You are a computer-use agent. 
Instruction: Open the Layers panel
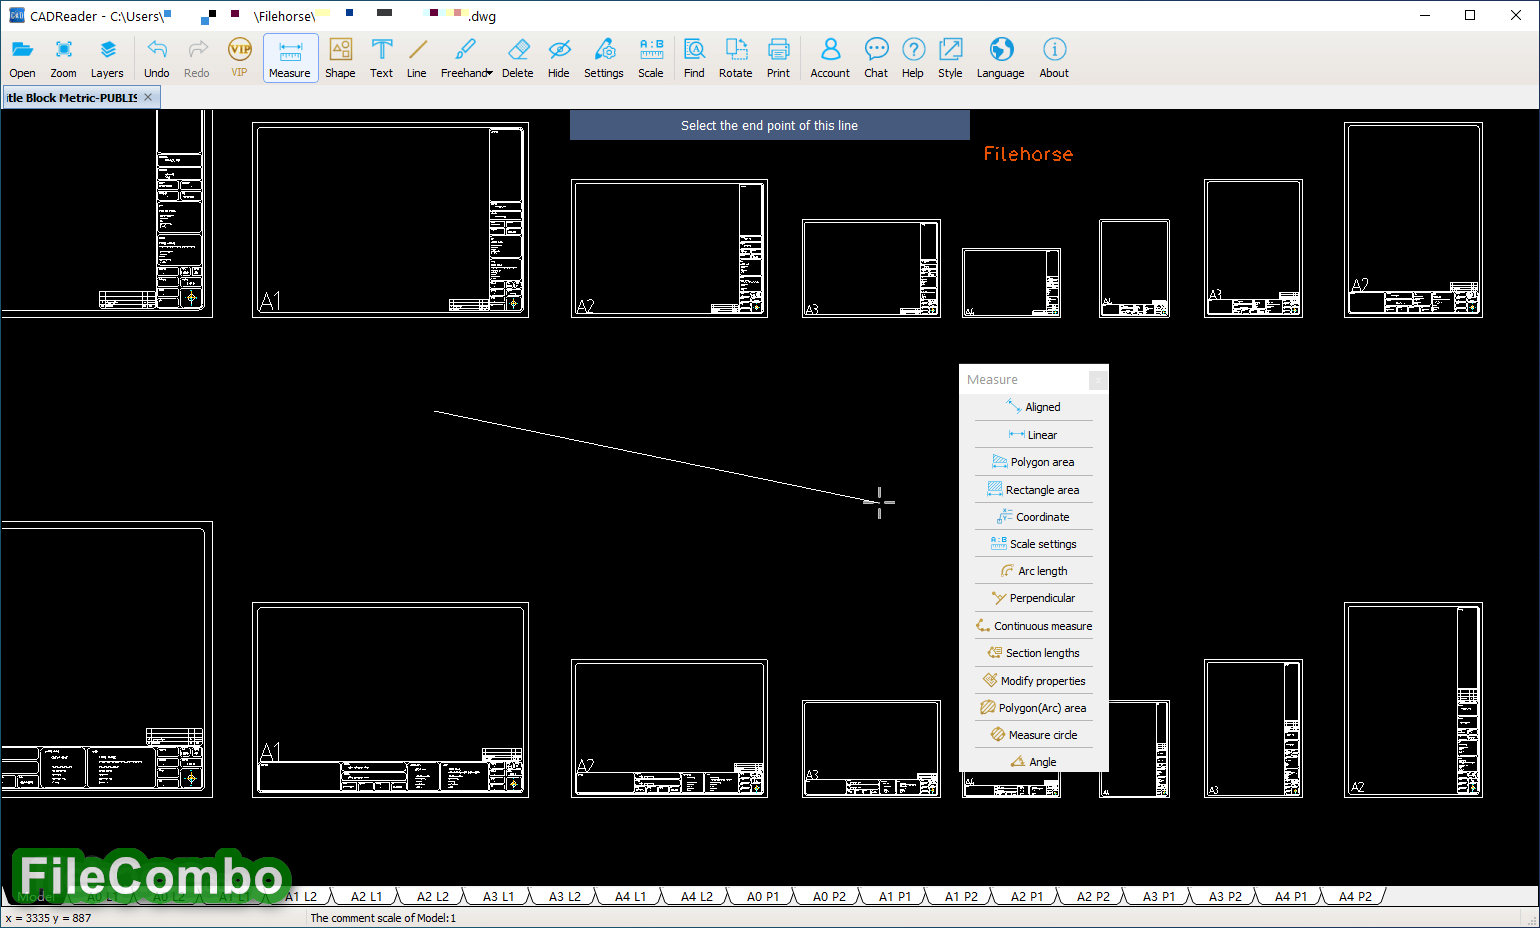[107, 58]
